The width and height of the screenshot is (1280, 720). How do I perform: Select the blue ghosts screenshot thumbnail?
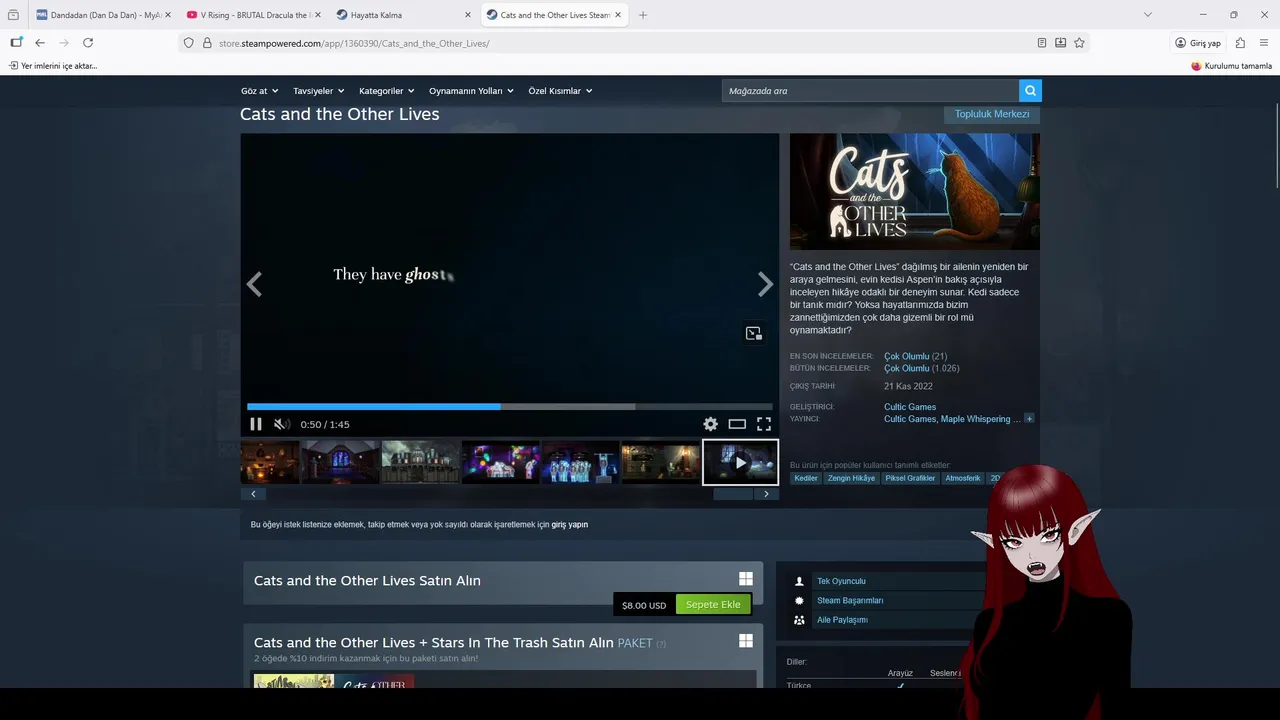click(x=580, y=462)
